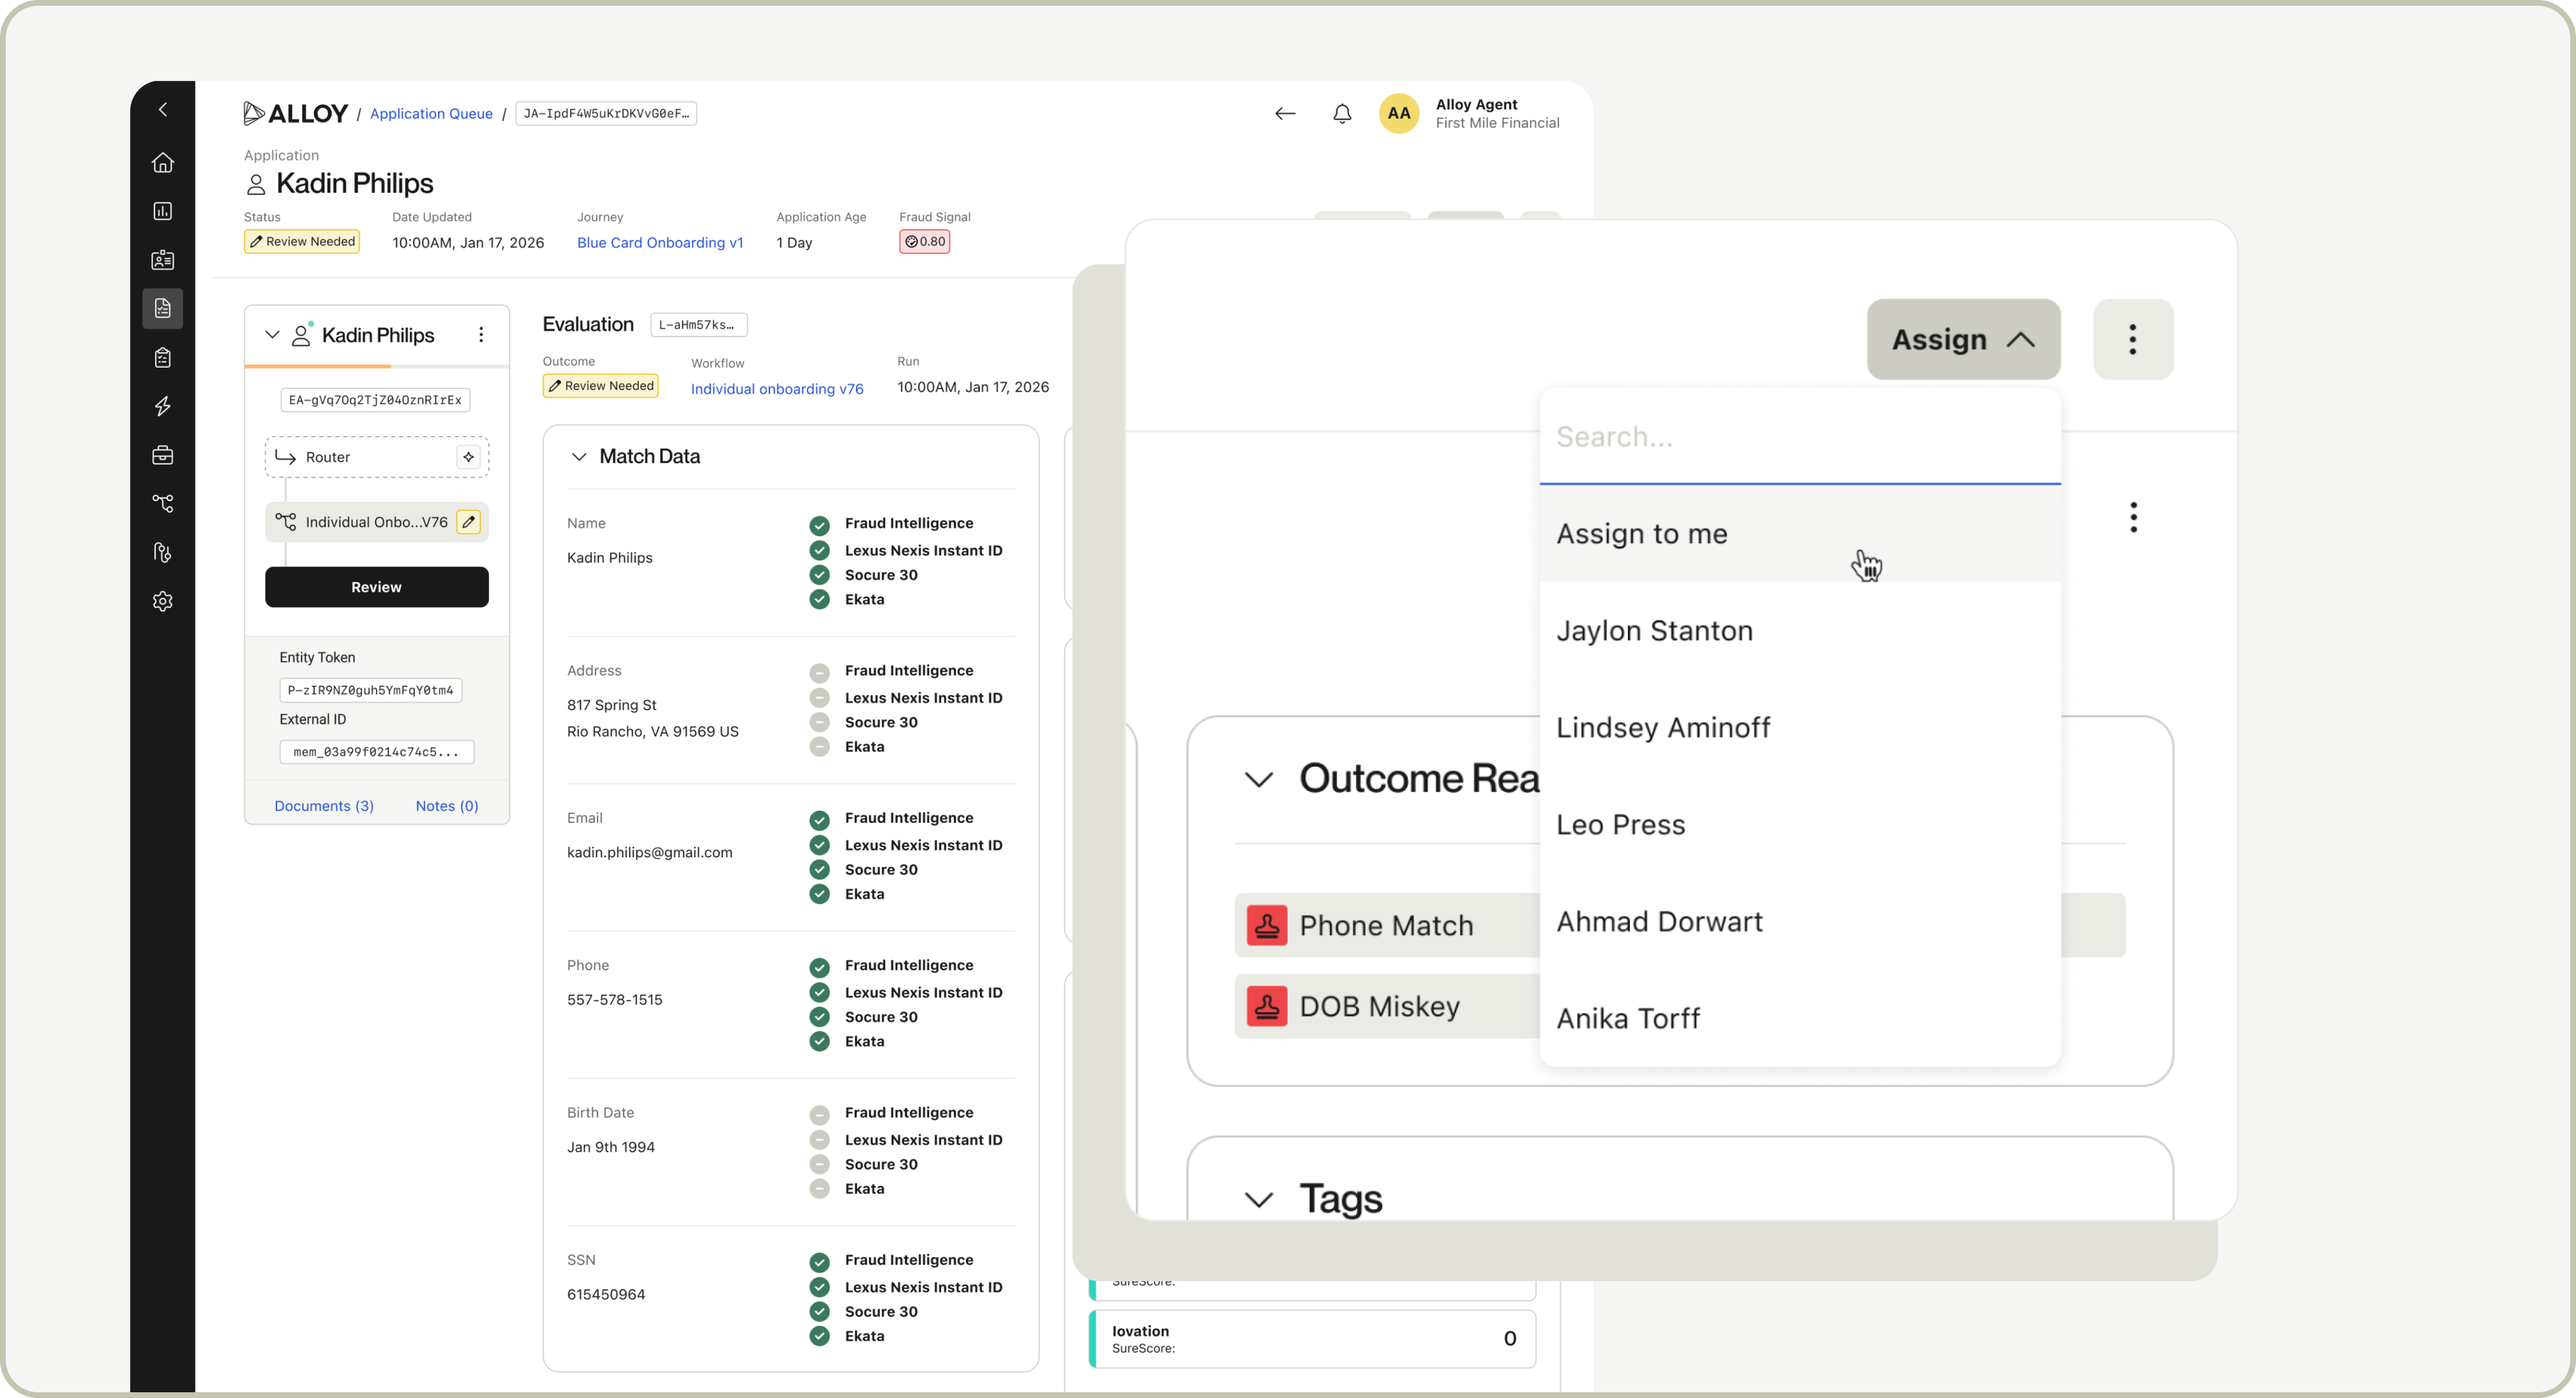Image resolution: width=2576 pixels, height=1398 pixels.
Task: Collapse the Outcome Reasons section chevron
Action: coord(1258,779)
